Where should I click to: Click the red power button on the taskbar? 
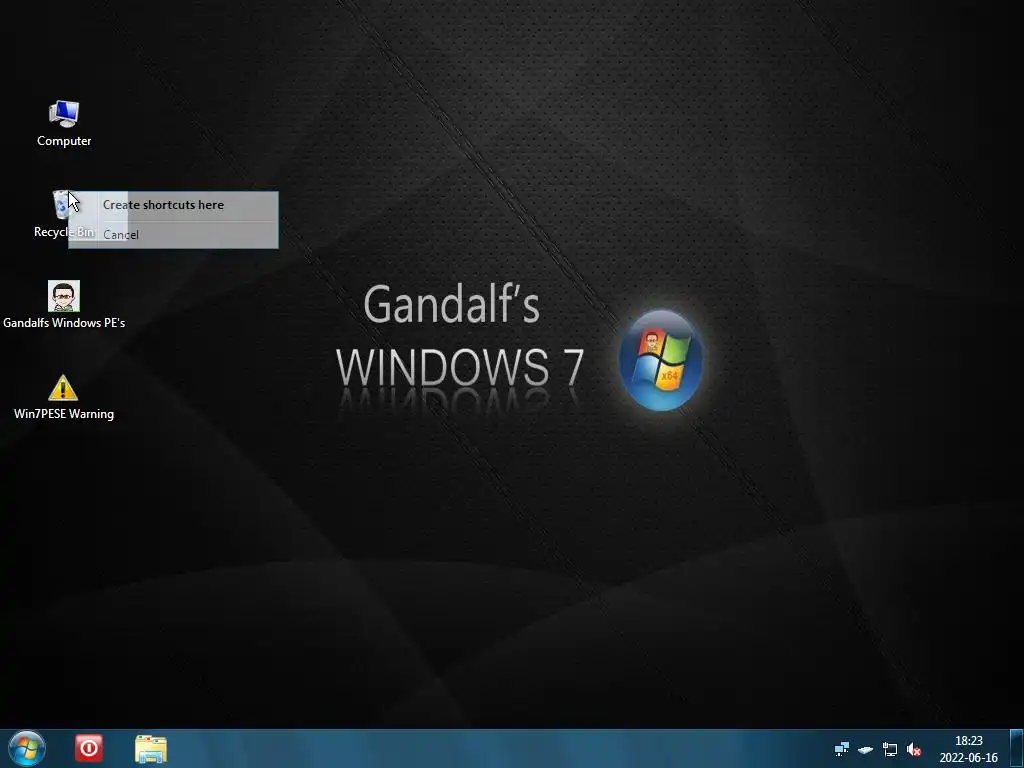(x=89, y=748)
